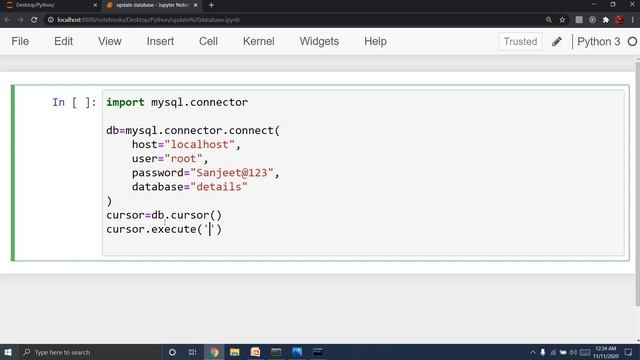Viewport: 640px width, 360px height.
Task: Click the zoom magnifier icon in address bar
Action: [549, 20]
